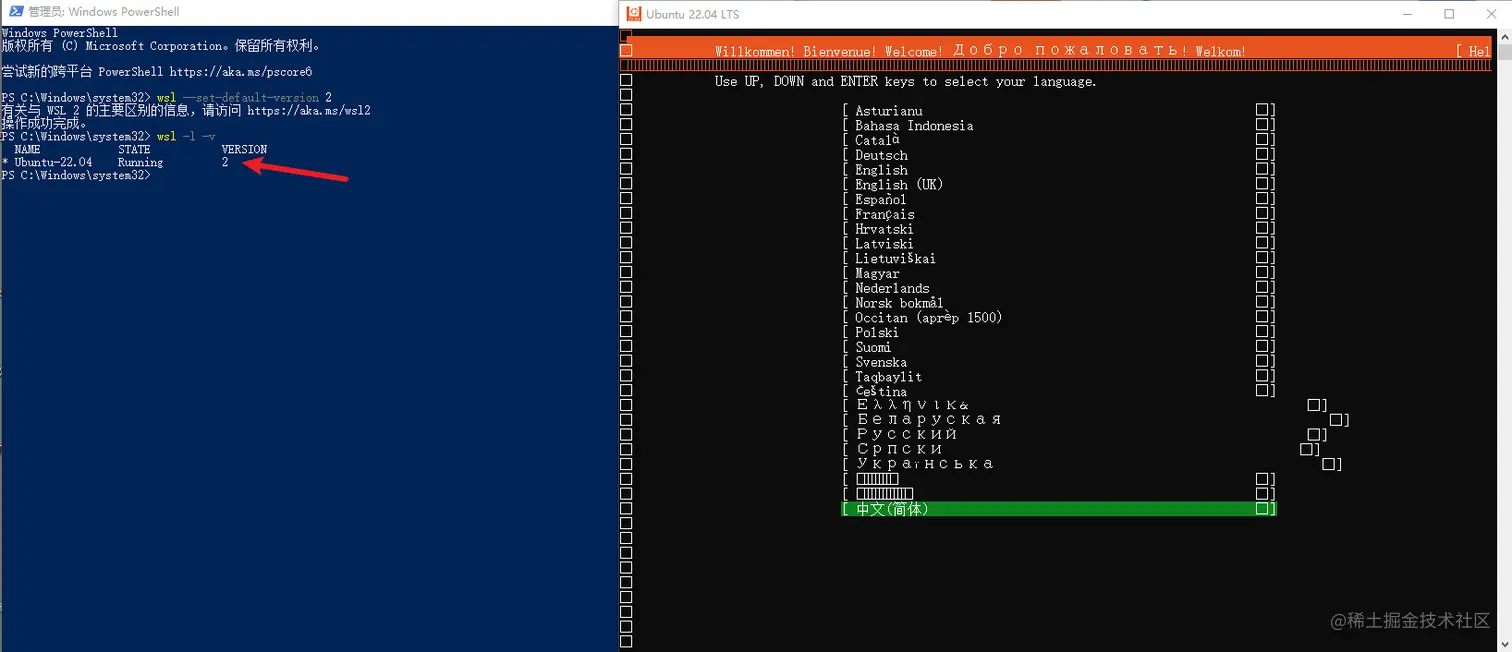Select Taqbaylit language row

pyautogui.click(x=1059, y=377)
